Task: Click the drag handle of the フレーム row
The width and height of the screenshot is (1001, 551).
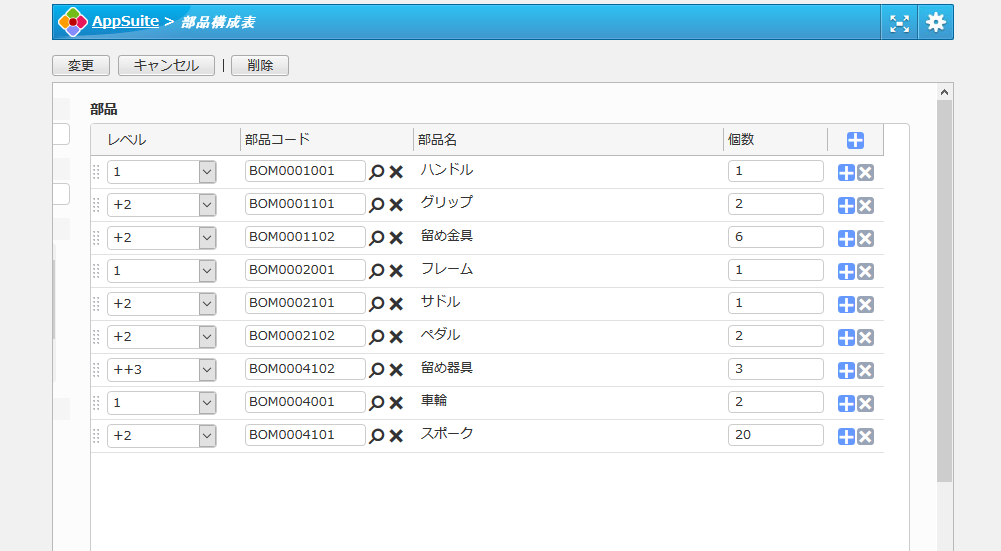Action: 97,271
